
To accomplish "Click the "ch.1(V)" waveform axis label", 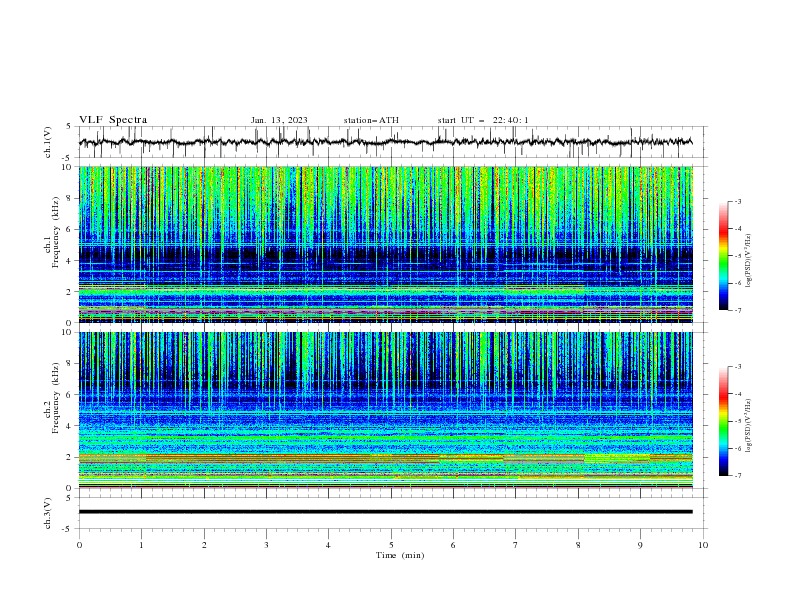I will [x=48, y=142].
